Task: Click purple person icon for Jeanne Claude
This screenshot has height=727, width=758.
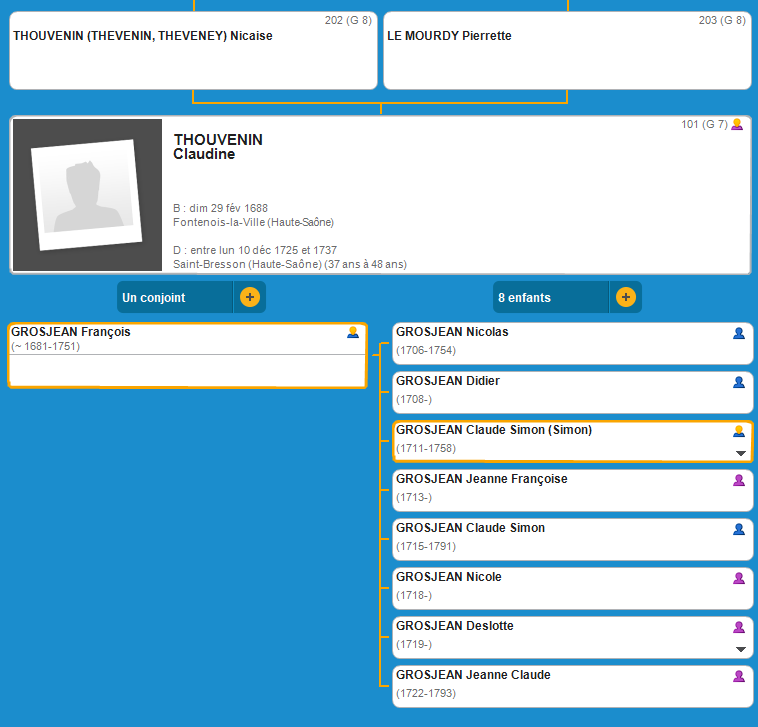Action: (x=739, y=676)
